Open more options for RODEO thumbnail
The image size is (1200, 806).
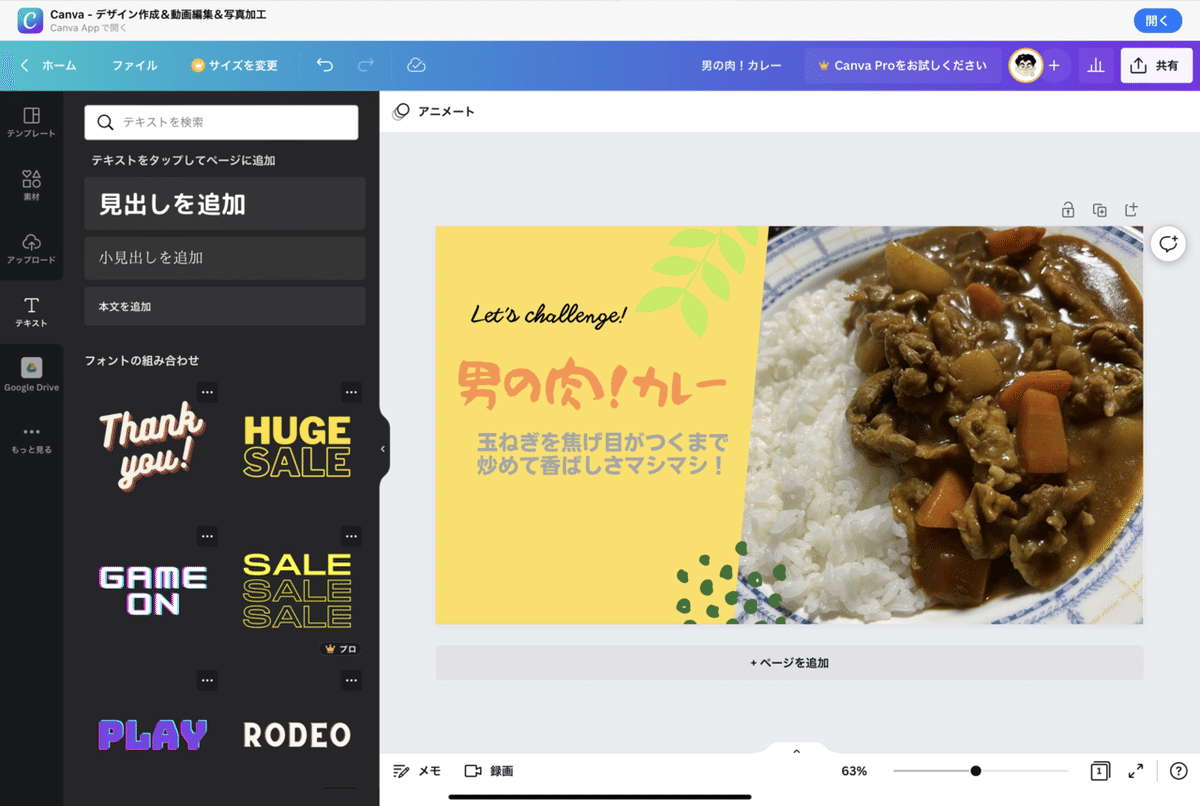tap(351, 680)
